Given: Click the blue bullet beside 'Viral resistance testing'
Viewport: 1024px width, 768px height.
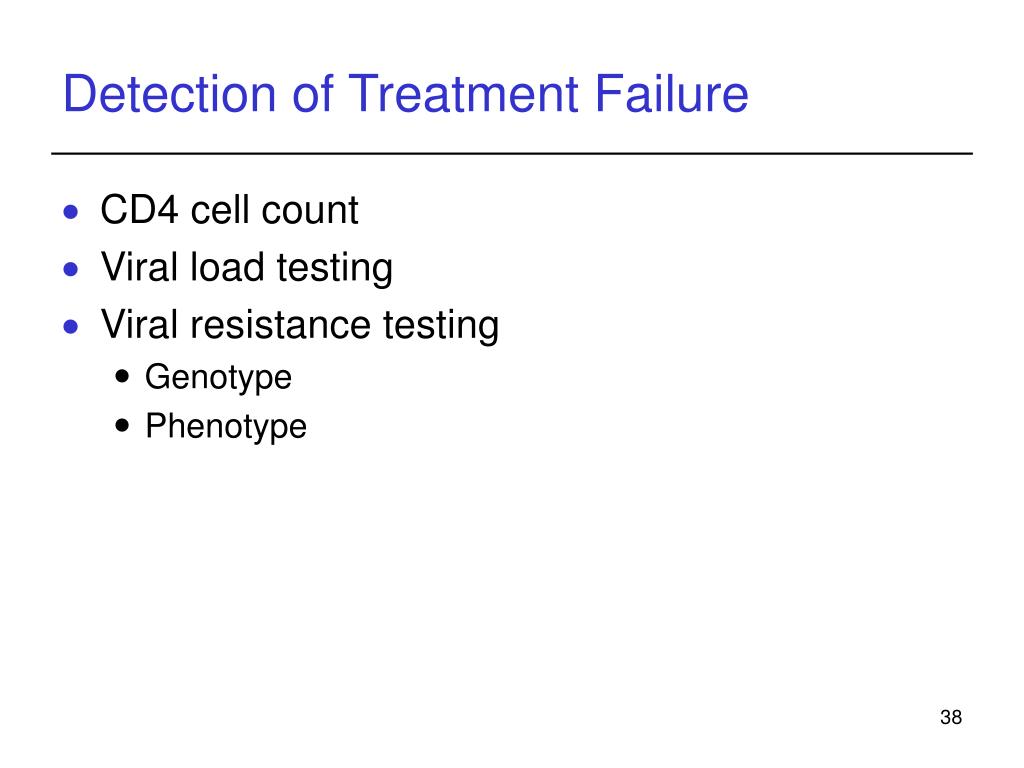Looking at the screenshot, I should 71,327.
